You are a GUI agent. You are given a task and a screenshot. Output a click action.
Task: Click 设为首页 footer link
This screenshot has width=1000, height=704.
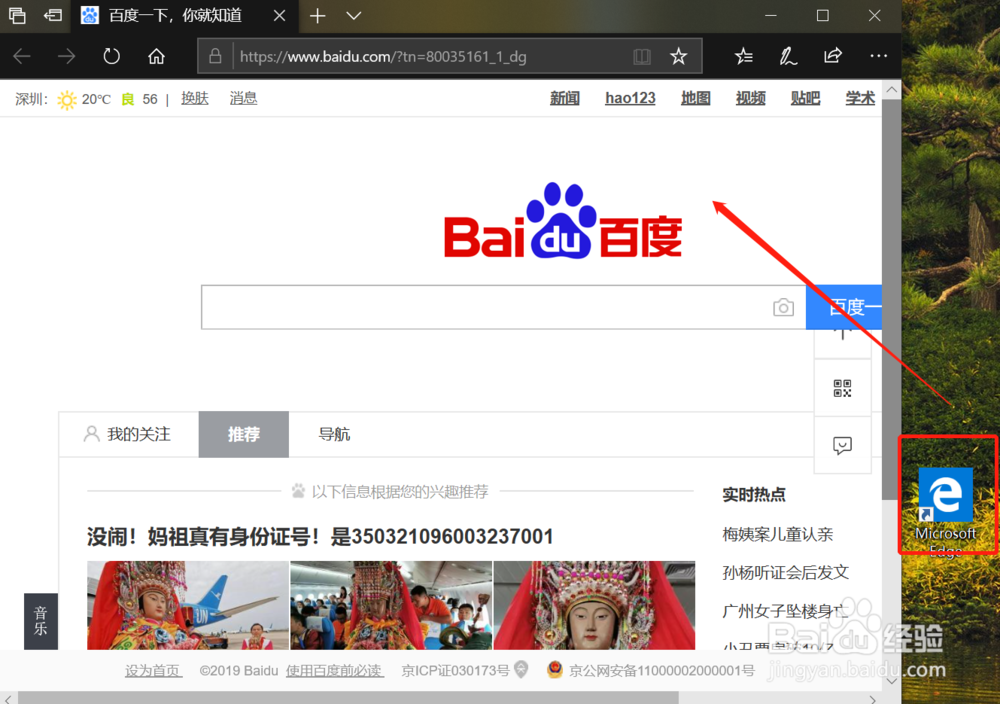153,671
